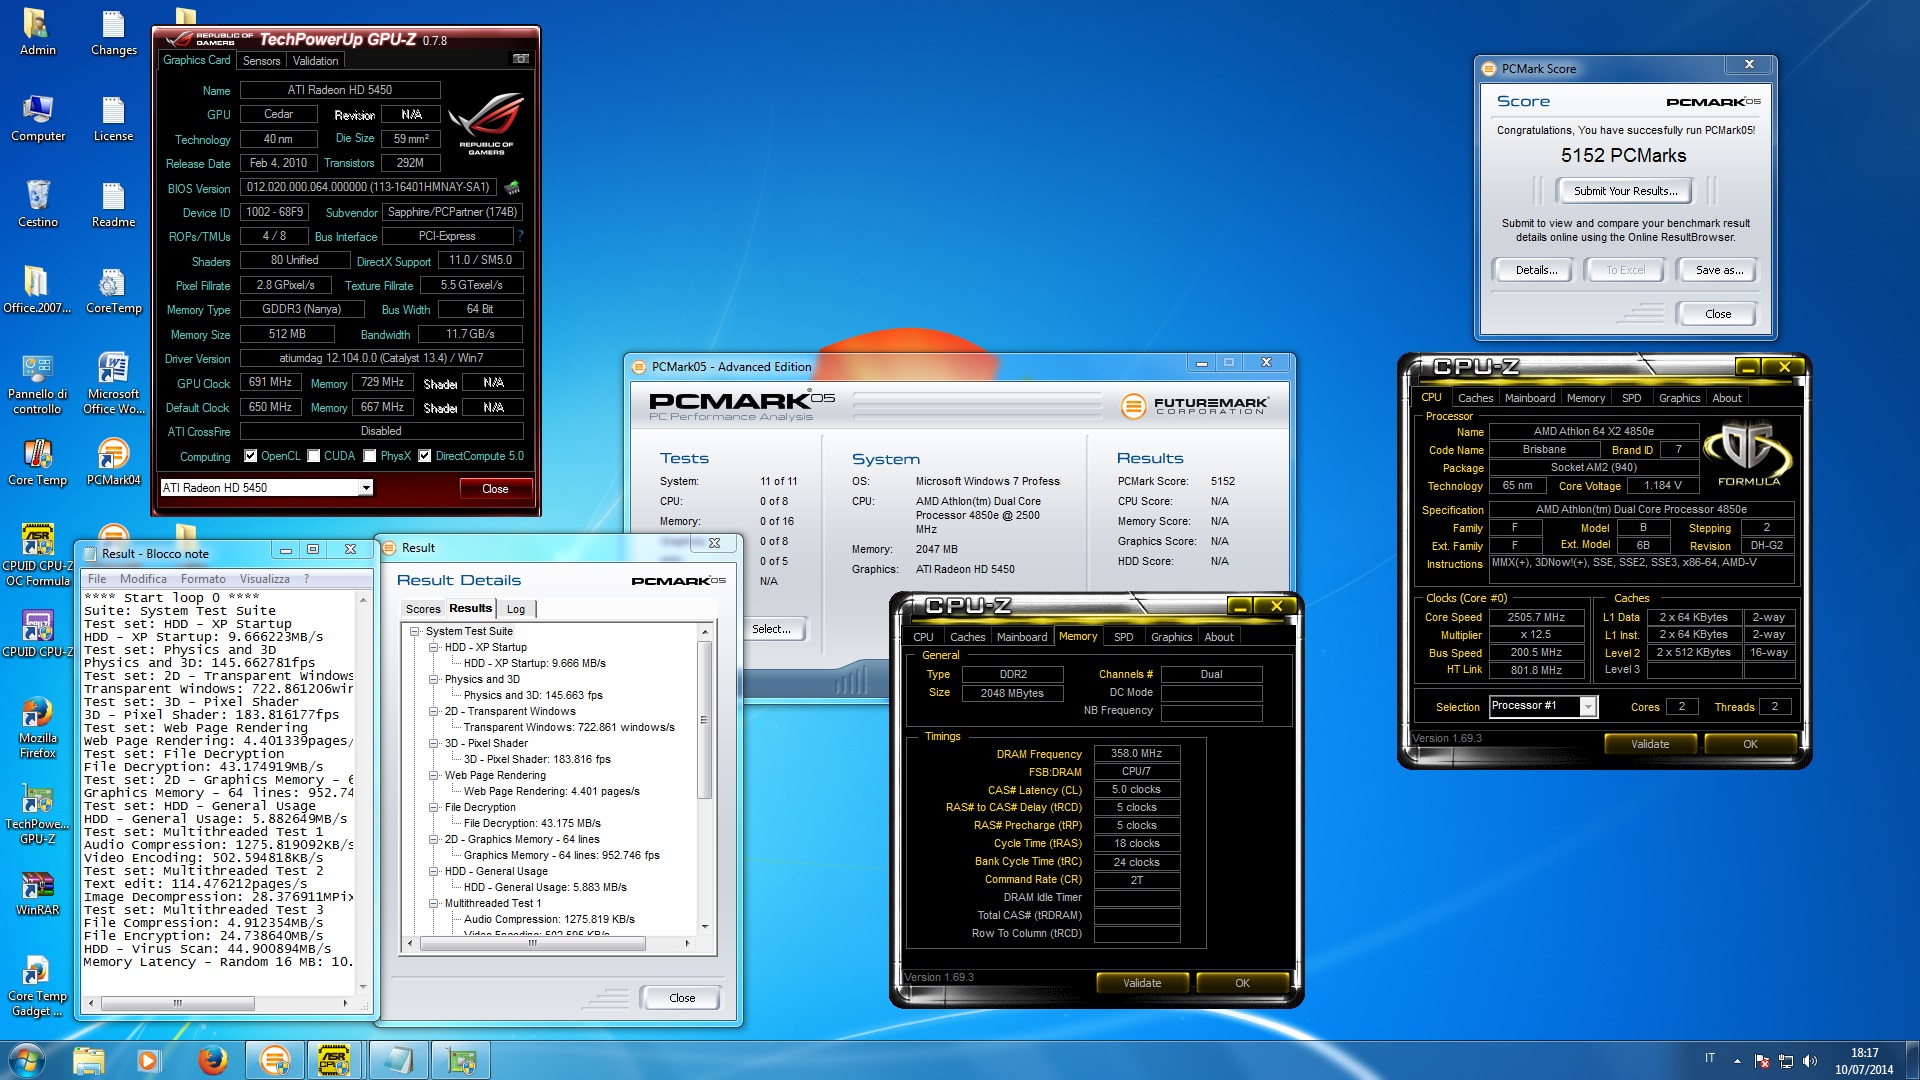Select the Readme desktop file

(114, 204)
